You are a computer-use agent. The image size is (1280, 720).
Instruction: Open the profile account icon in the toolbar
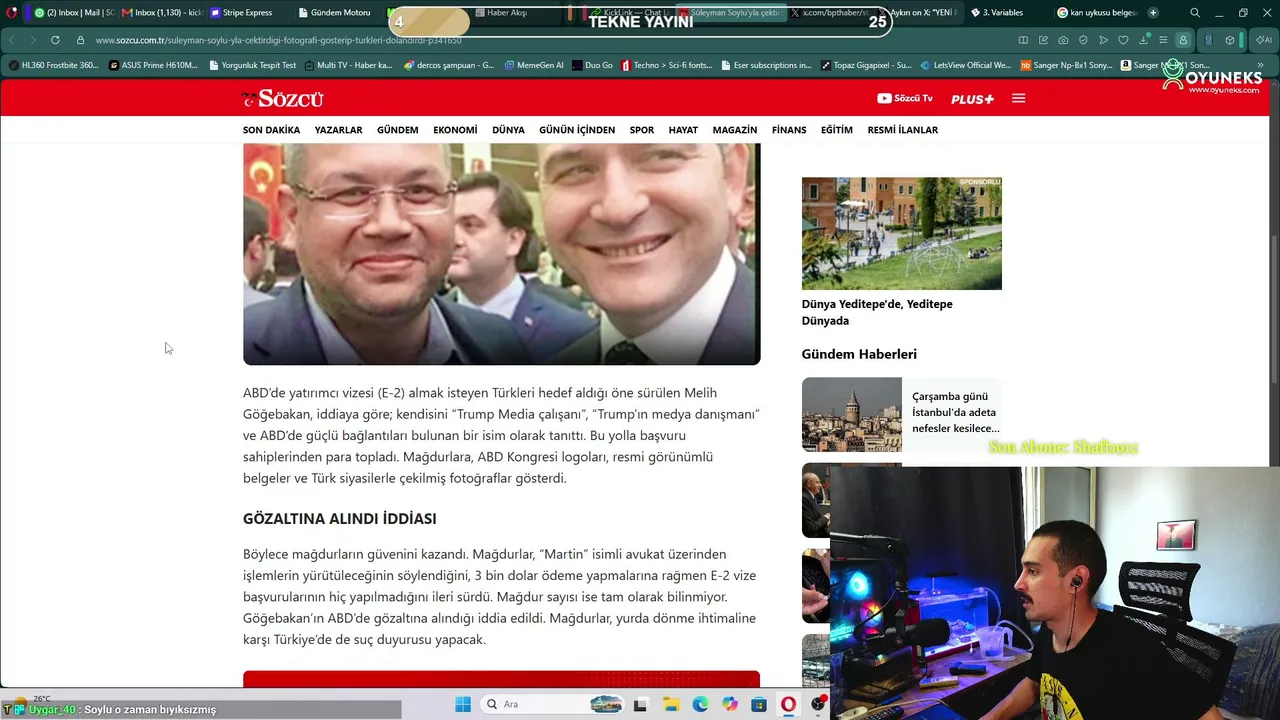pyautogui.click(x=1184, y=40)
